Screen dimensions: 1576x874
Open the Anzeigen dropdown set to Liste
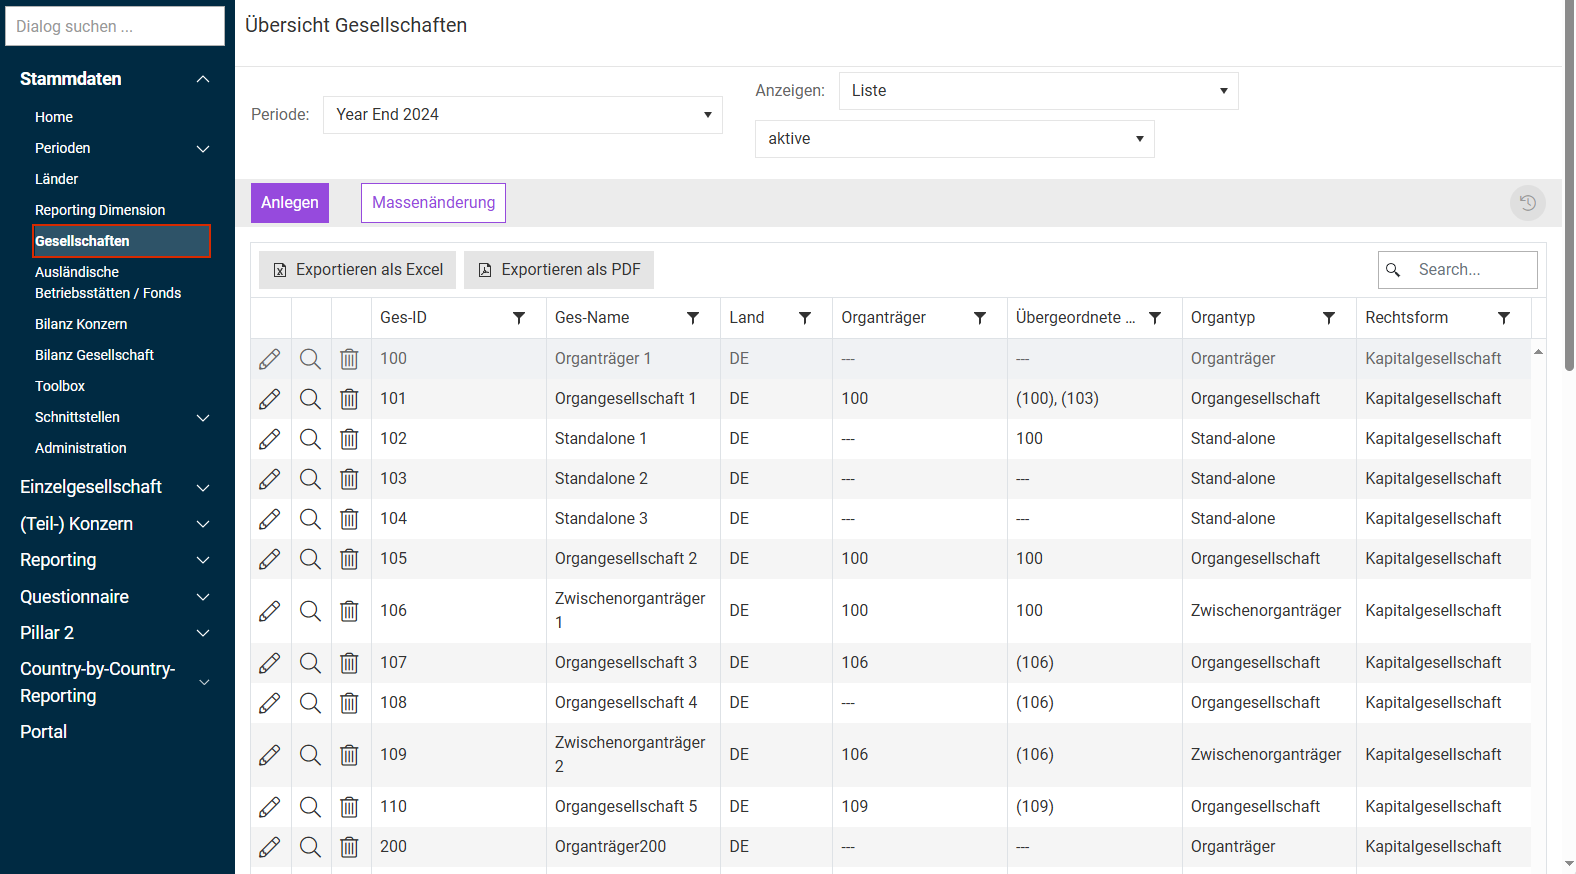tap(1039, 91)
